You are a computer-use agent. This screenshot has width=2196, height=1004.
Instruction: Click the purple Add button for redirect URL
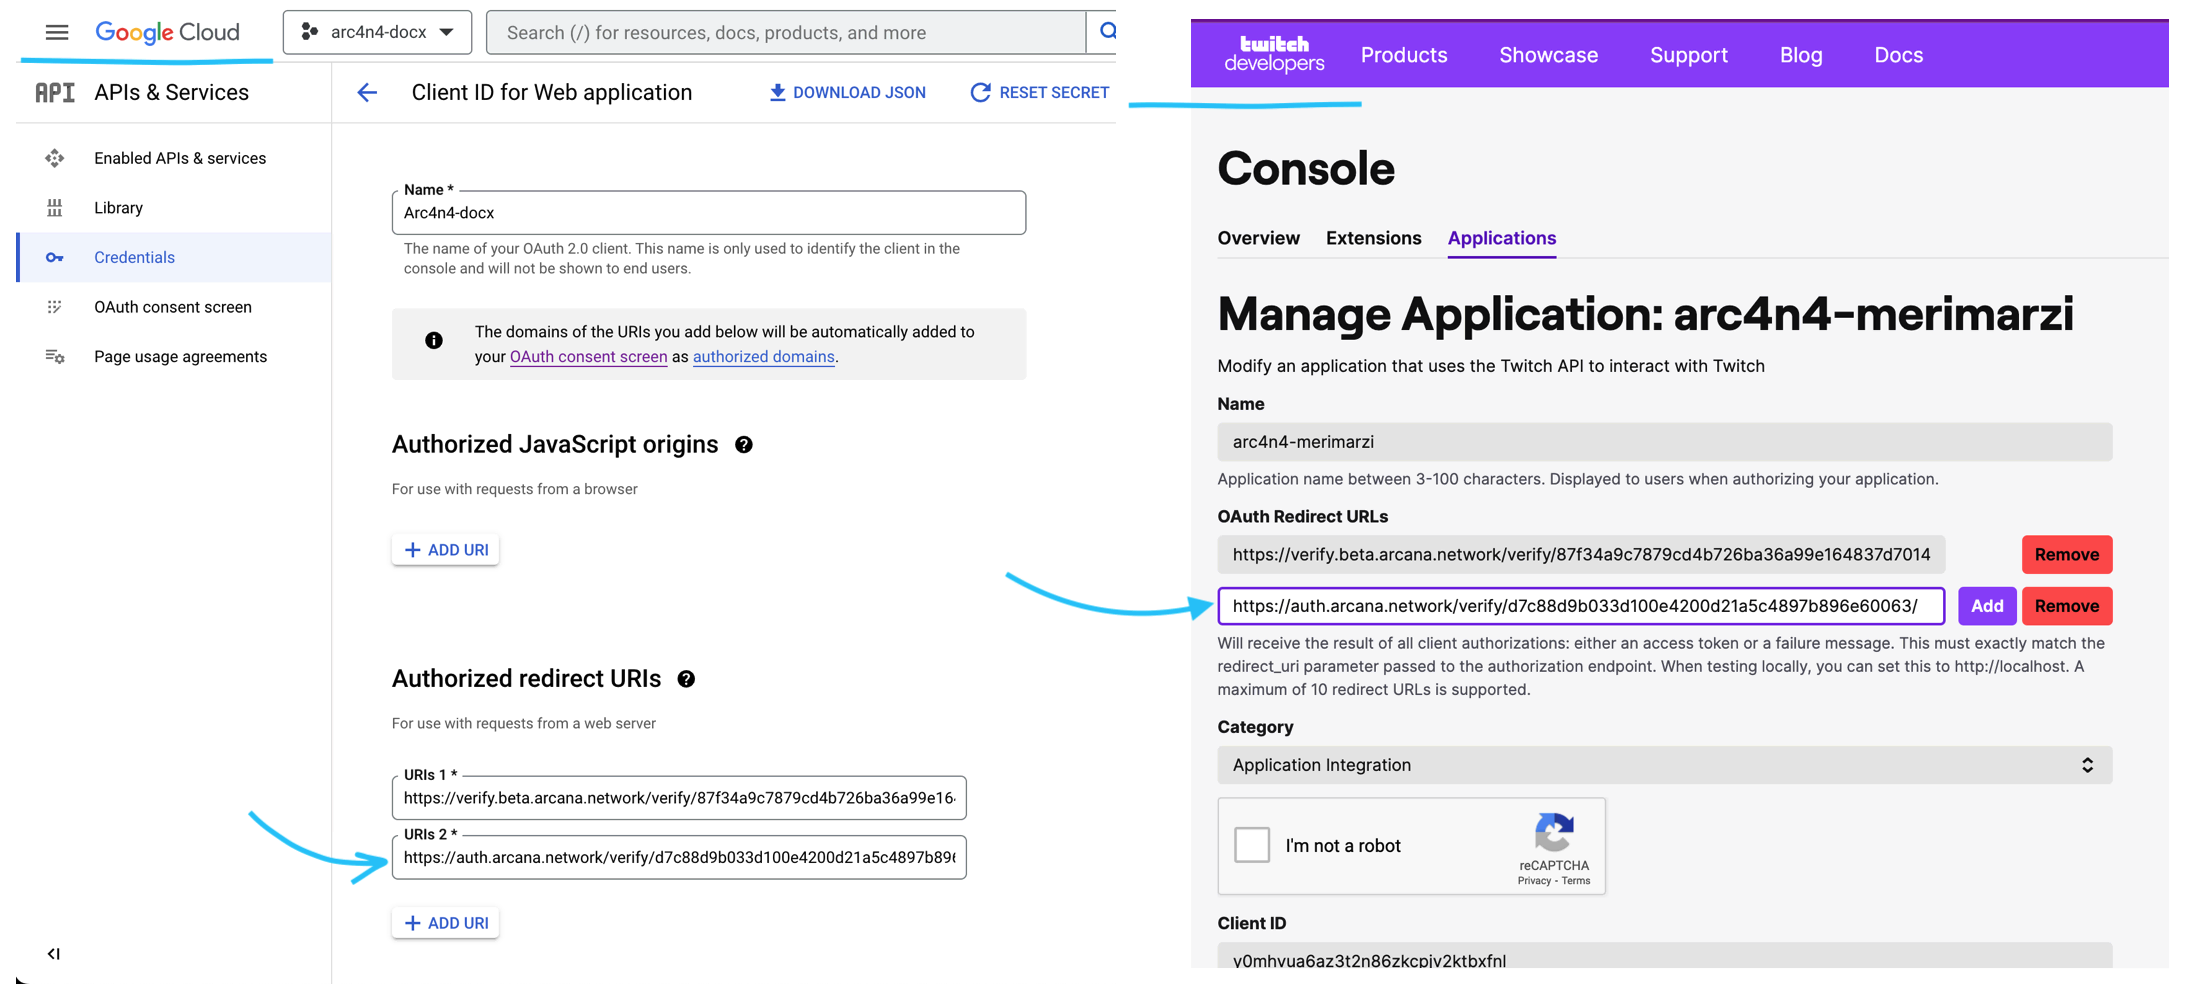pos(1986,606)
